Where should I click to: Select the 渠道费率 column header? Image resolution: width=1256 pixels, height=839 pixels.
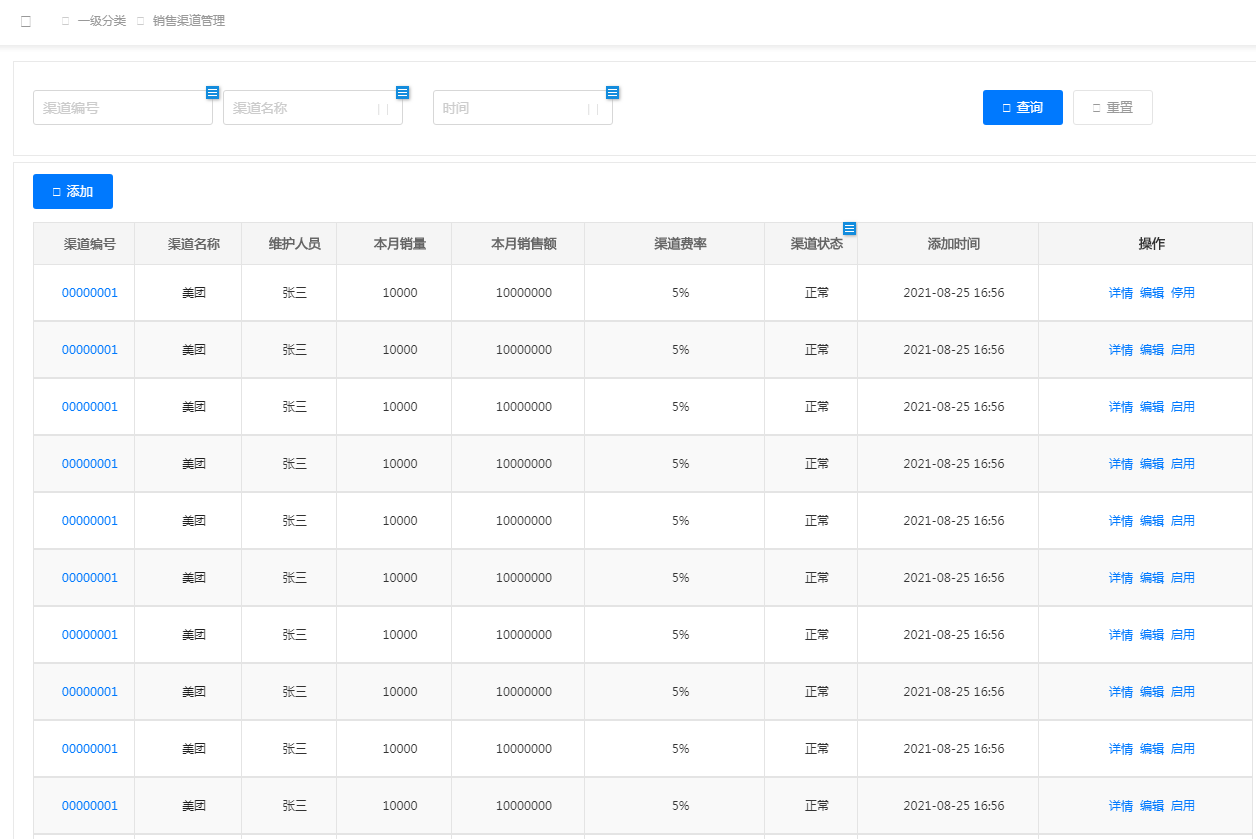coord(675,244)
